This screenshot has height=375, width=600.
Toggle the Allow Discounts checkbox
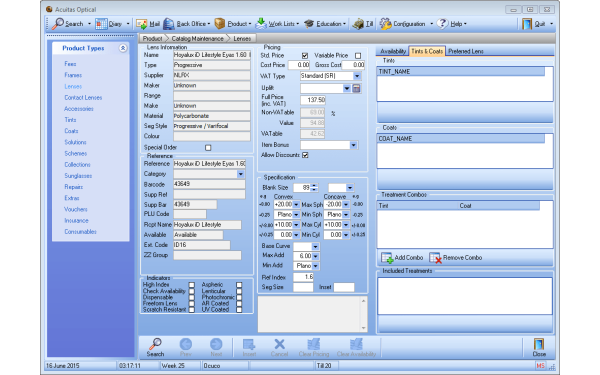pyautogui.click(x=305, y=155)
